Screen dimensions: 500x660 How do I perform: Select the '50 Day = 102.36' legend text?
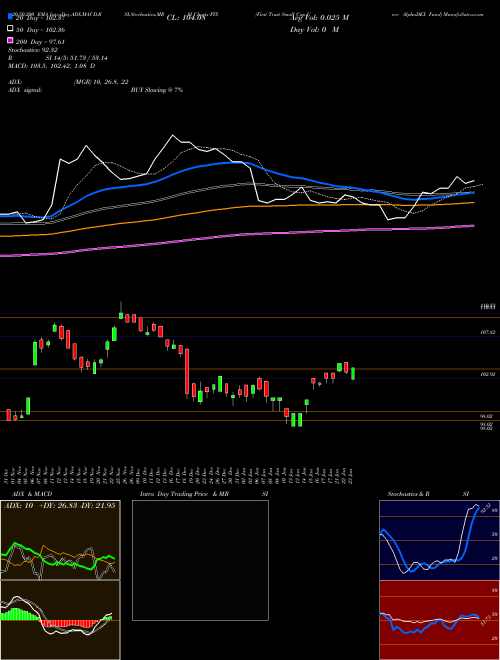point(41,30)
